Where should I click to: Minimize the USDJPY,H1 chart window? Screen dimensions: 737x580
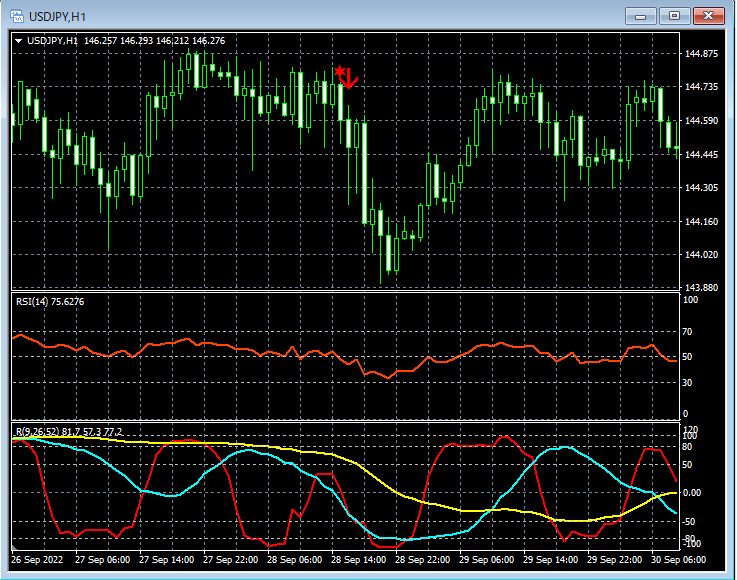pyautogui.click(x=640, y=16)
